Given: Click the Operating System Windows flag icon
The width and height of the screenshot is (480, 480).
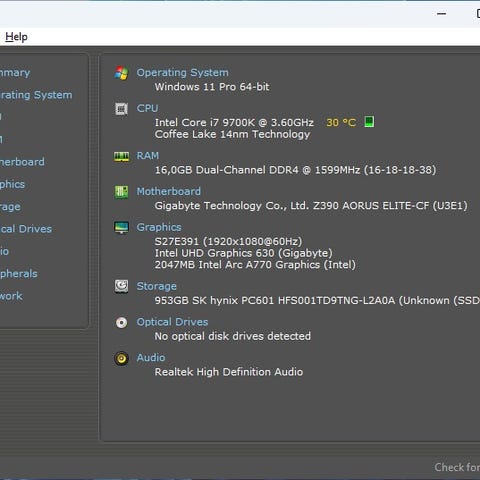Looking at the screenshot, I should [121, 73].
